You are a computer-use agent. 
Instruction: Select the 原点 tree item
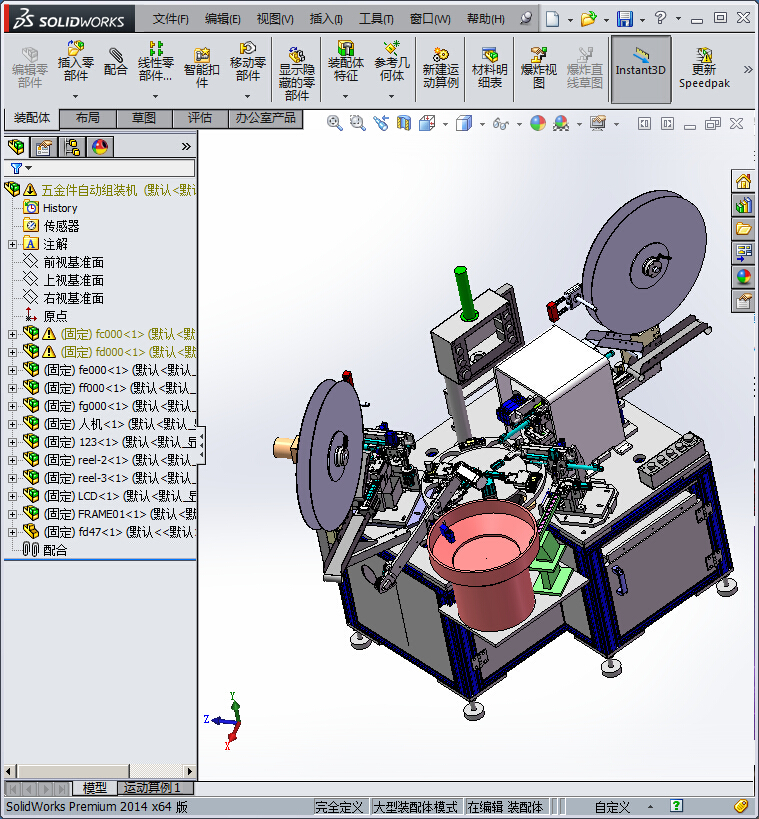(55, 316)
